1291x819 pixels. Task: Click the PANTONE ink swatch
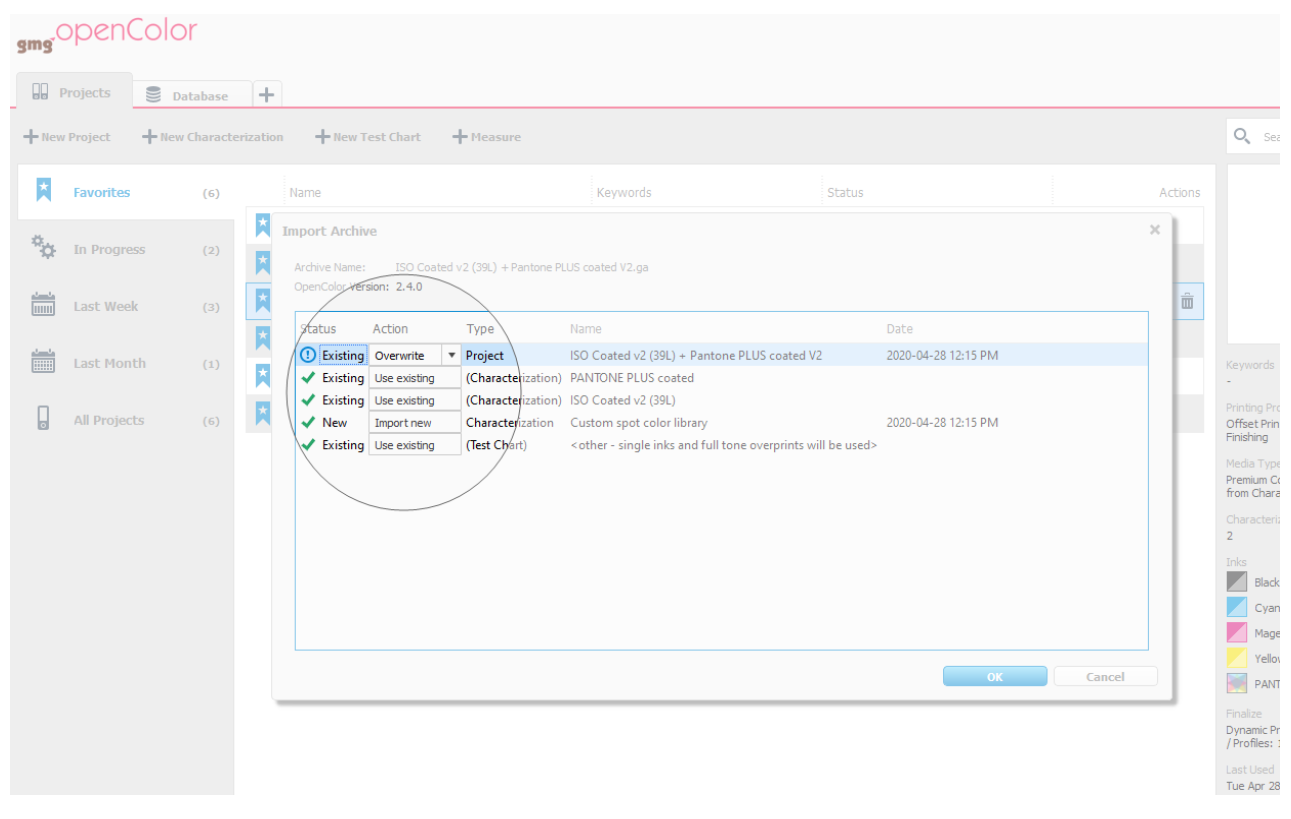coord(1237,684)
